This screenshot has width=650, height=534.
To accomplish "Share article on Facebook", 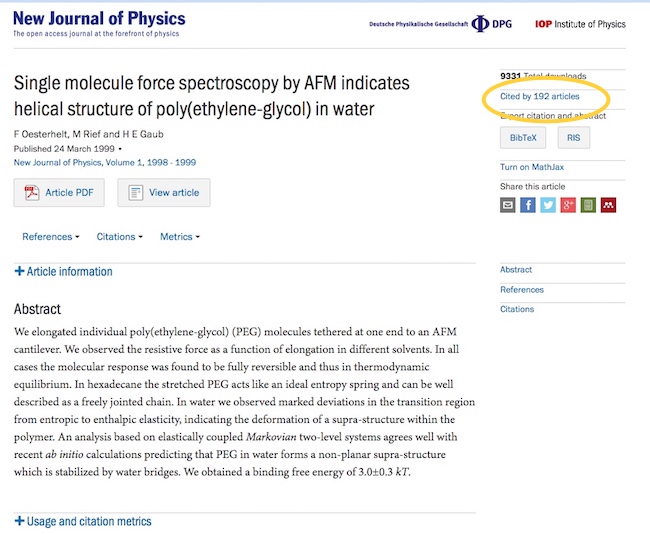I will (x=528, y=205).
